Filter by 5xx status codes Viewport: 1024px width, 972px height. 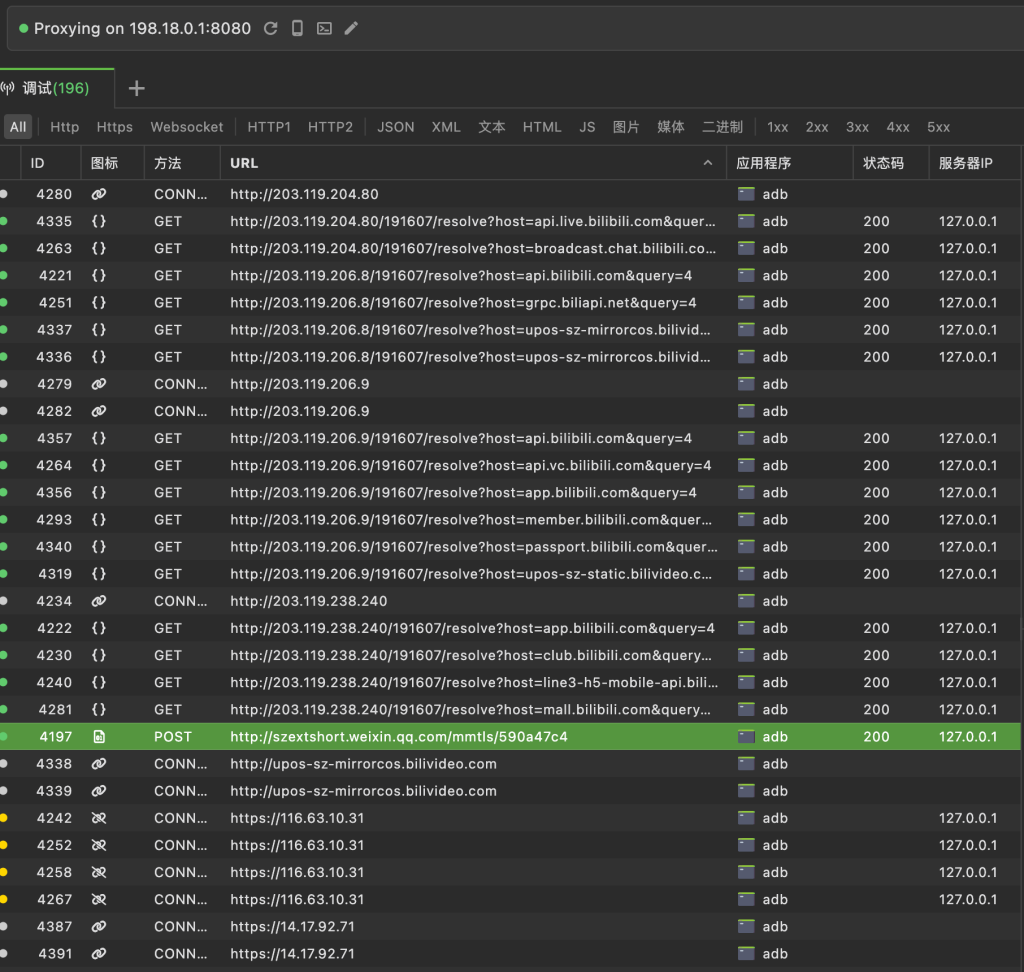[938, 127]
